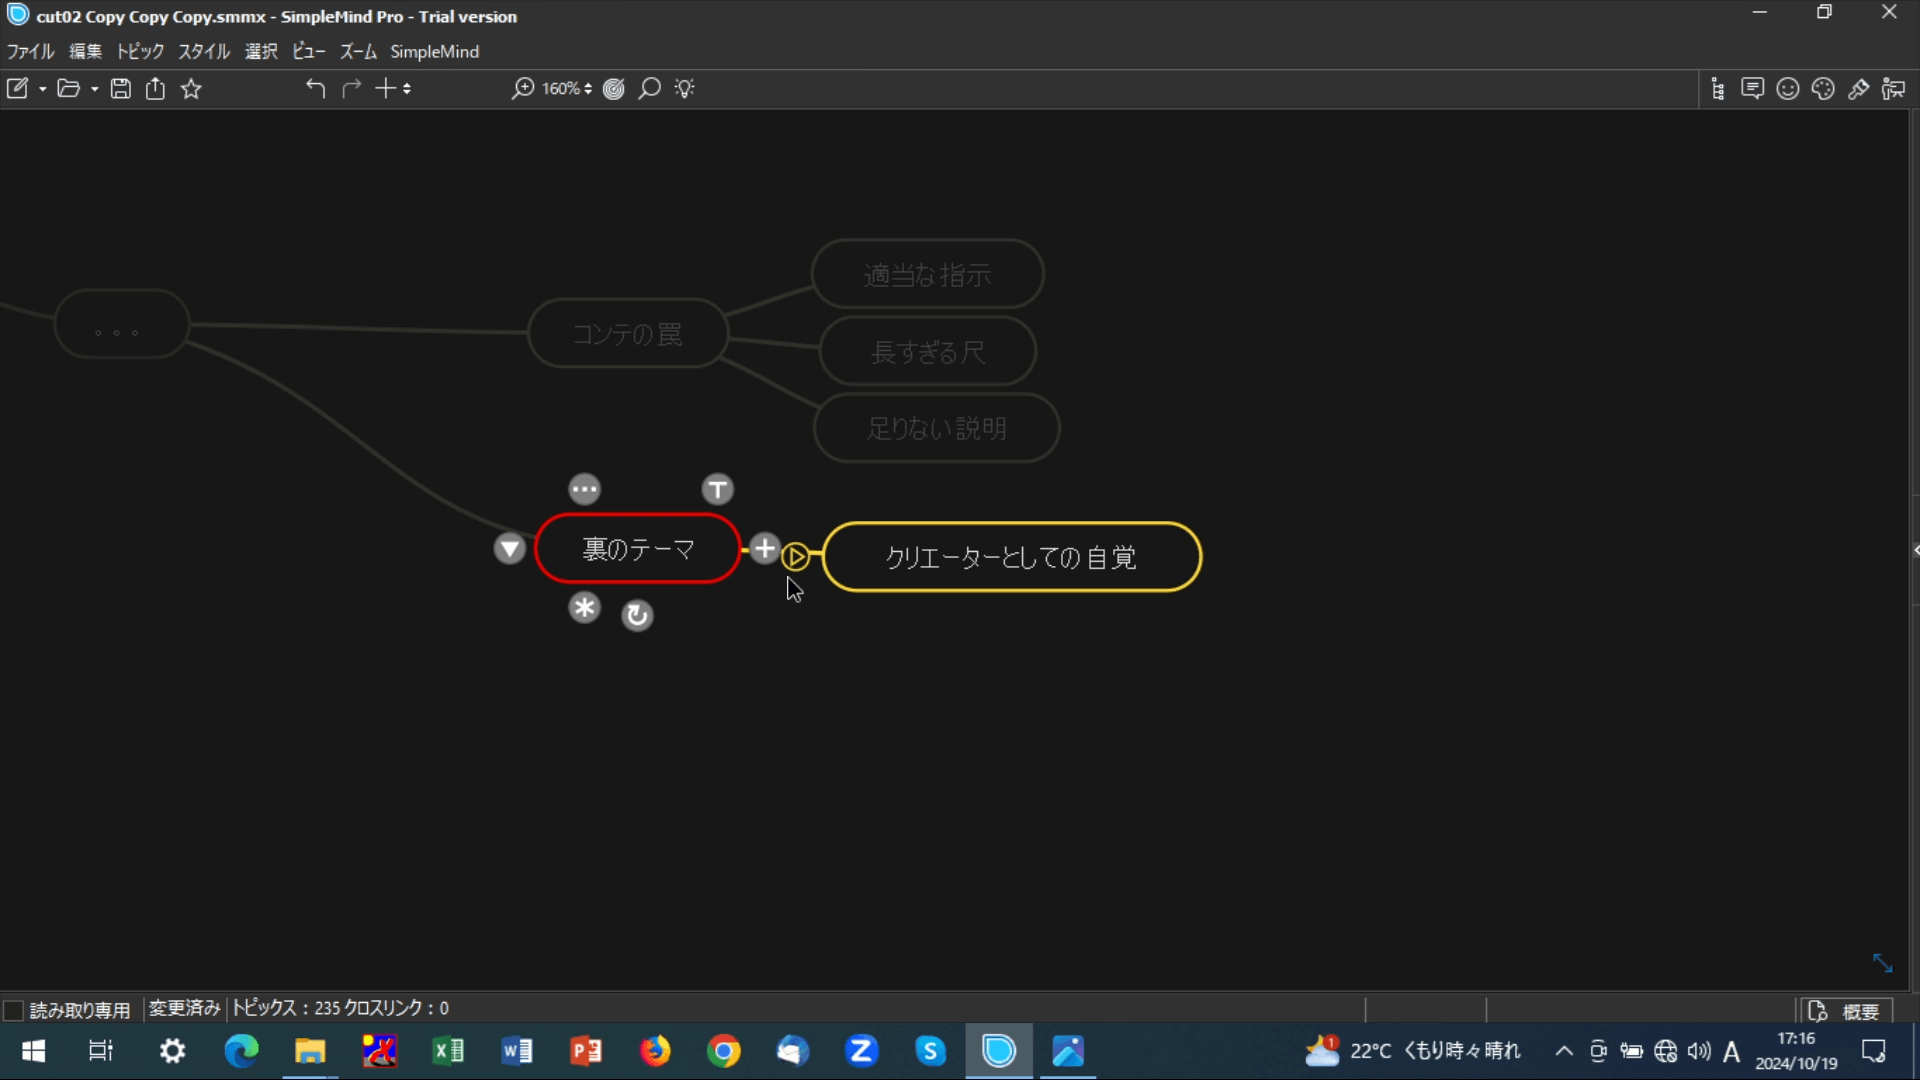Expand the 裏のテーマ node options
The width and height of the screenshot is (1920, 1080).
[584, 489]
